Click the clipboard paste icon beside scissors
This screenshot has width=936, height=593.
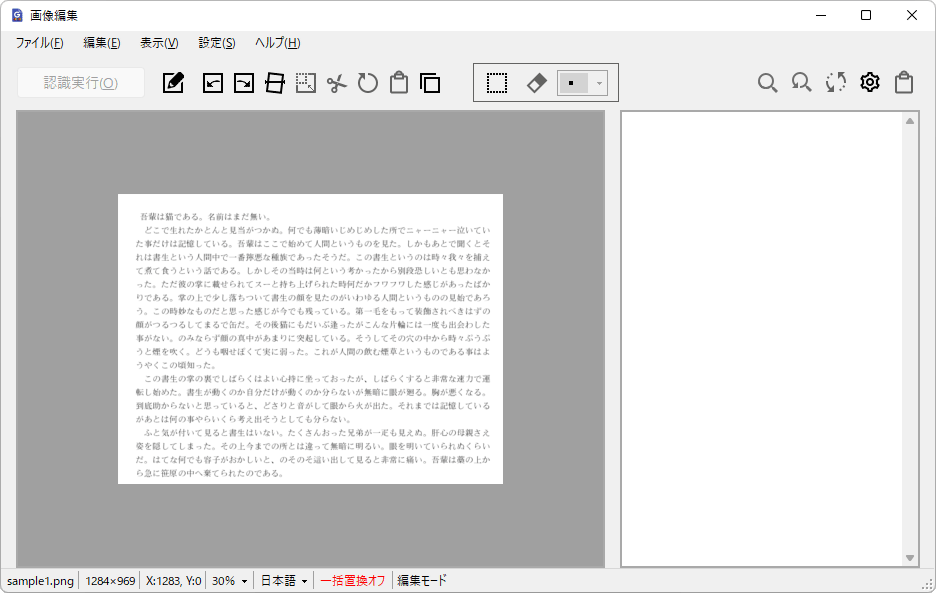tap(399, 82)
